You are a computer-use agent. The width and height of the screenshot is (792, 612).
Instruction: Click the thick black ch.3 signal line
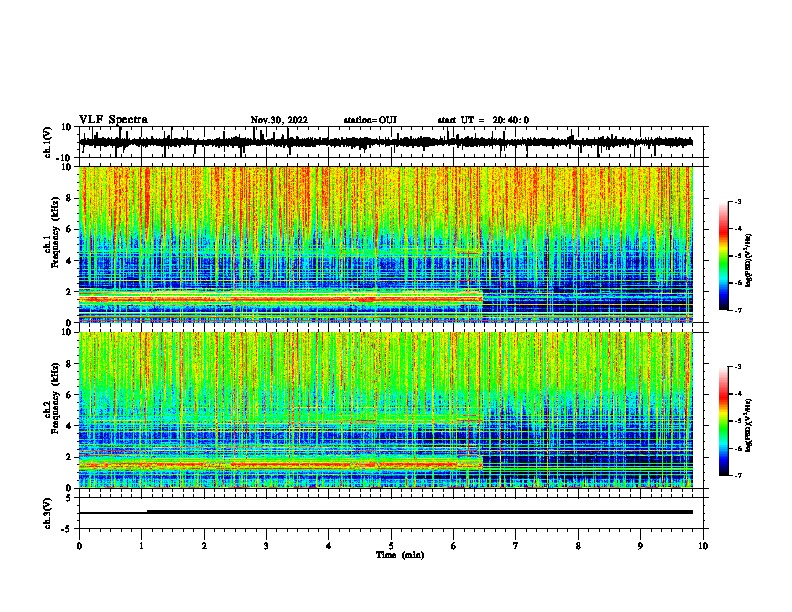click(x=419, y=512)
